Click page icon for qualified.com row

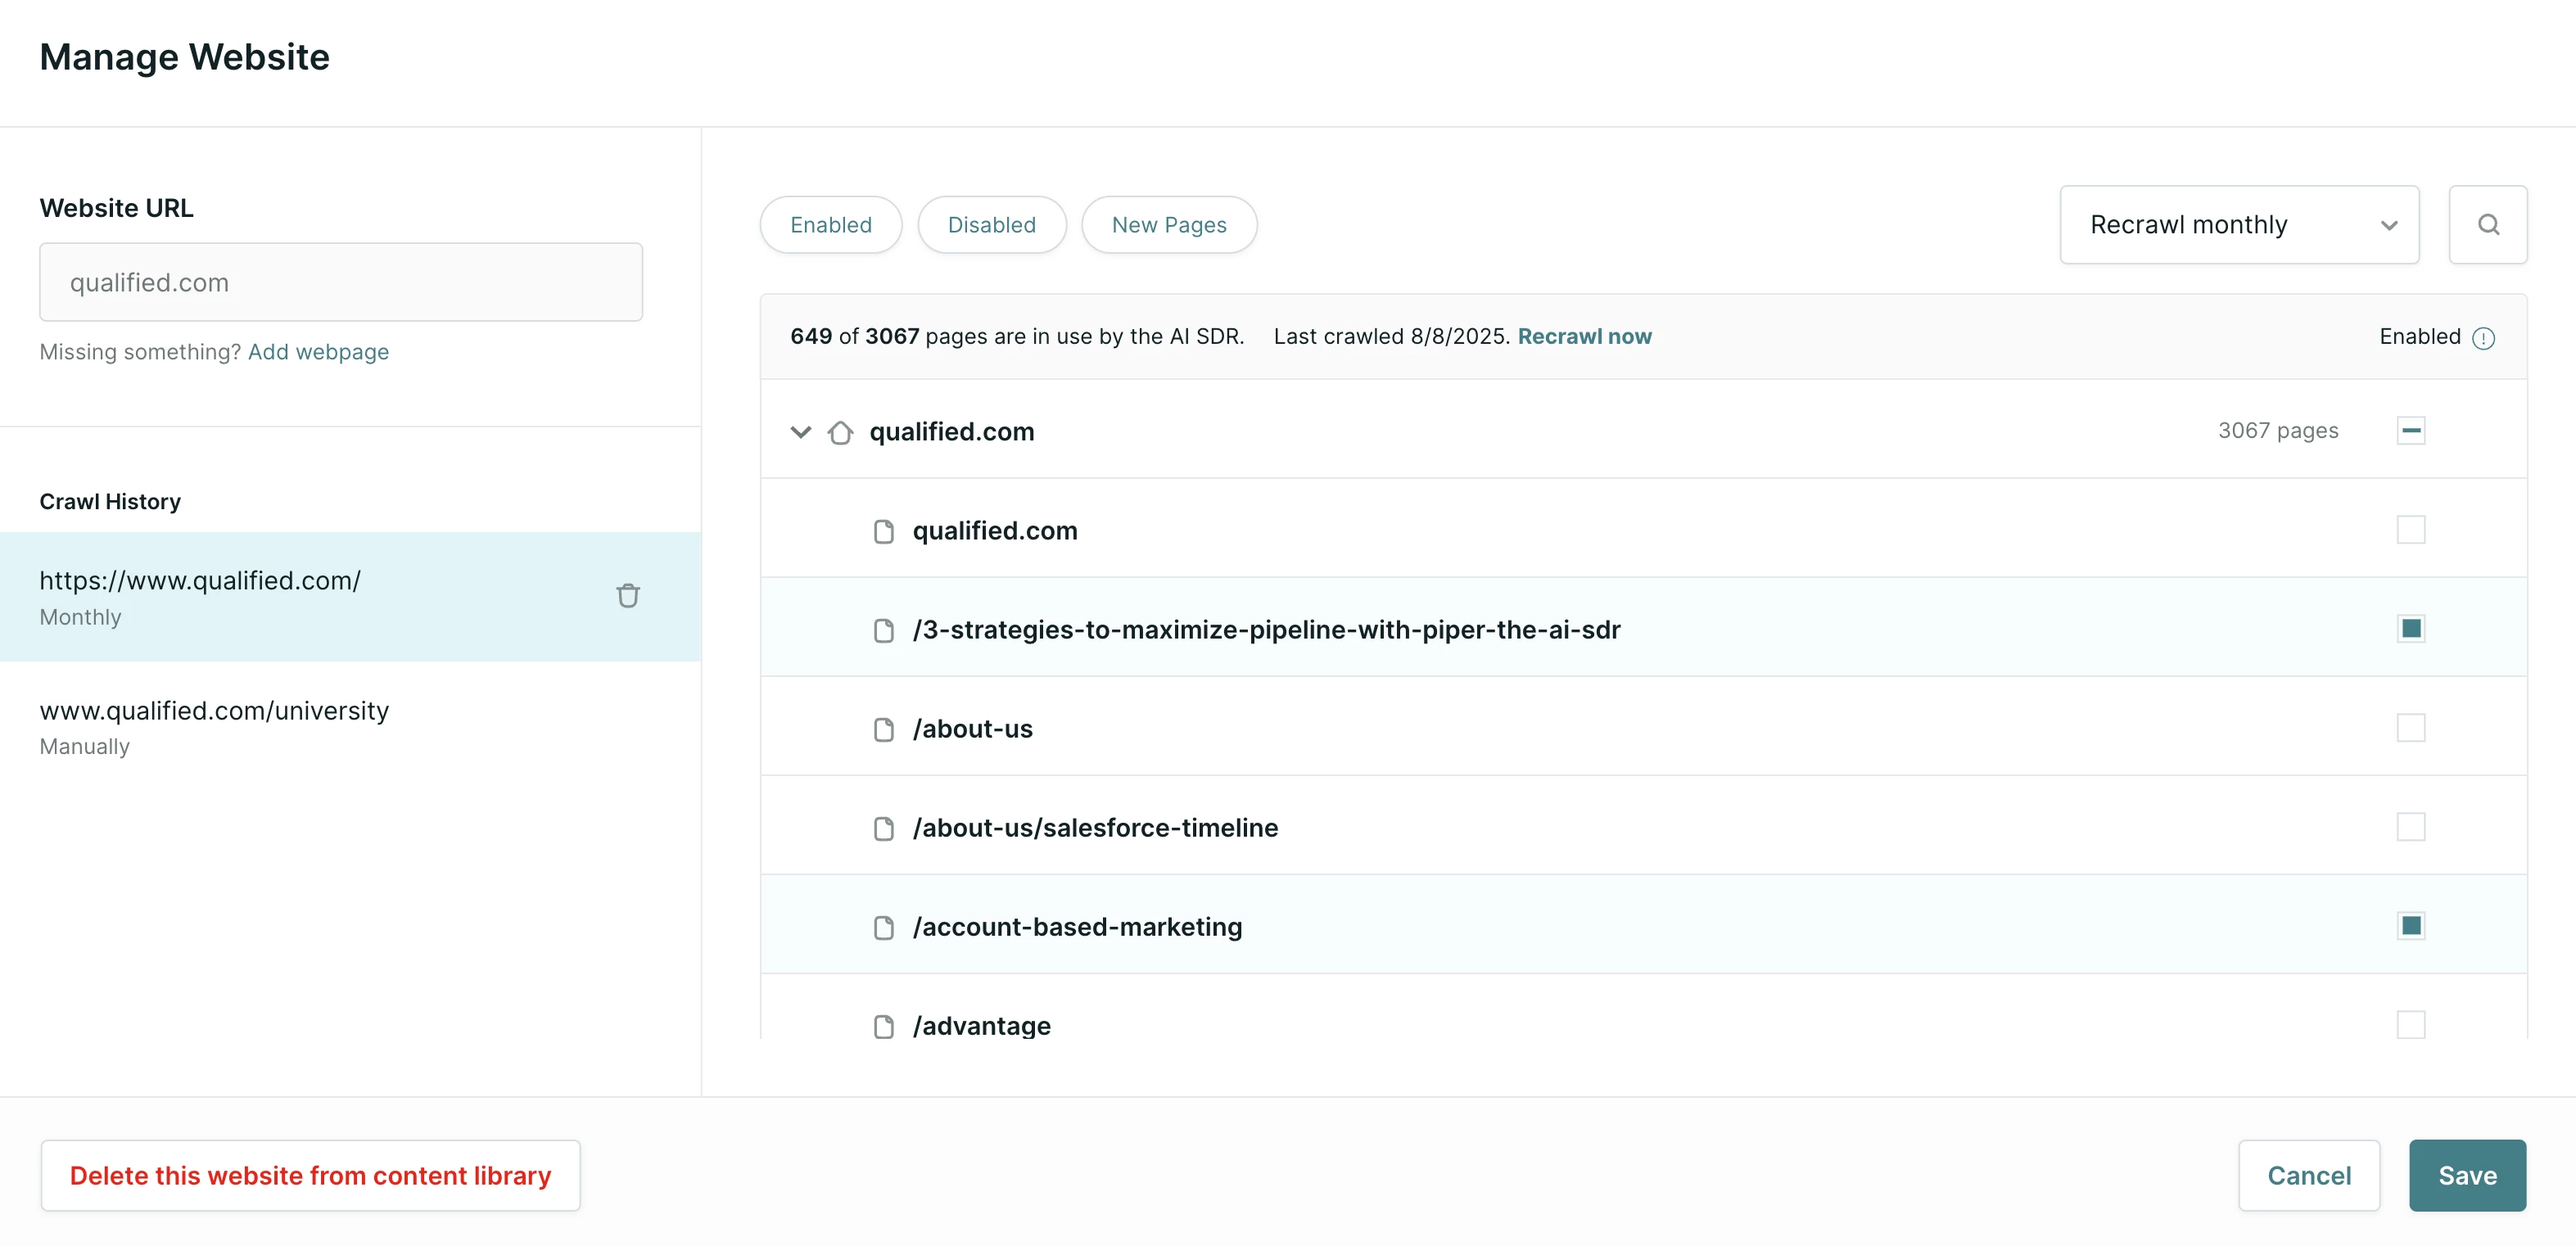coord(883,531)
